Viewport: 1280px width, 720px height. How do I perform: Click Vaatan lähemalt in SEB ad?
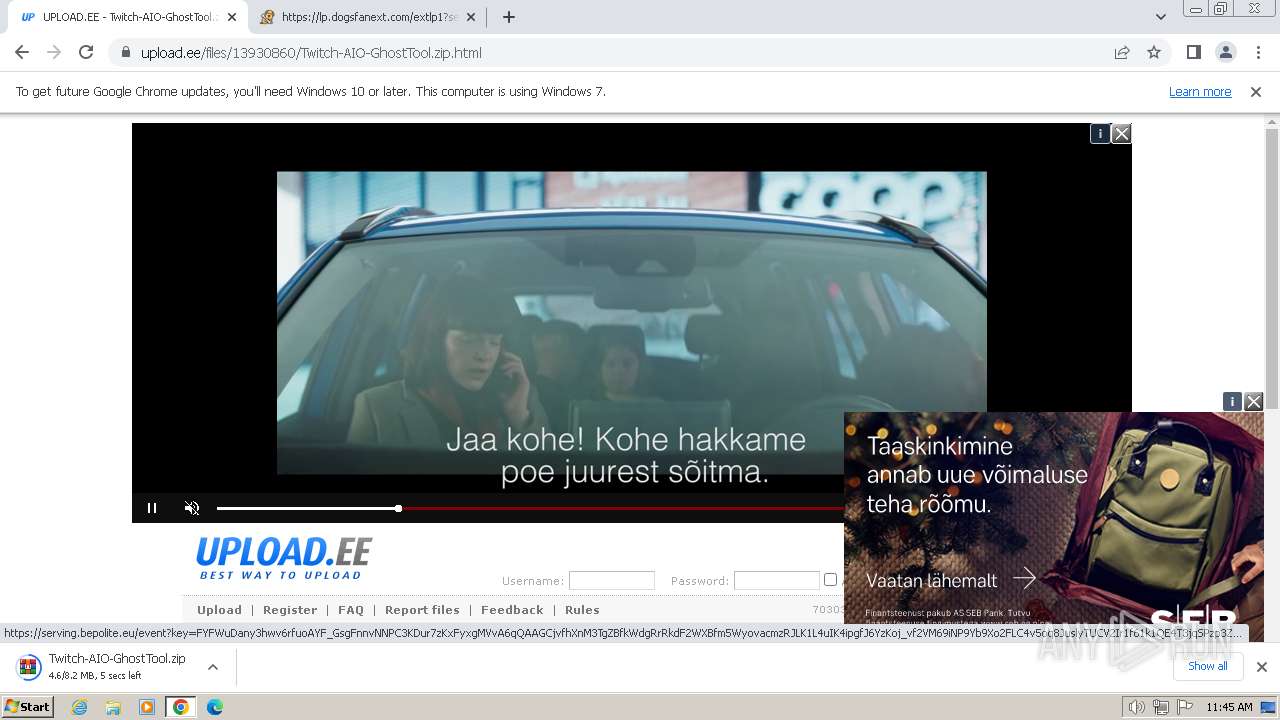tap(950, 579)
